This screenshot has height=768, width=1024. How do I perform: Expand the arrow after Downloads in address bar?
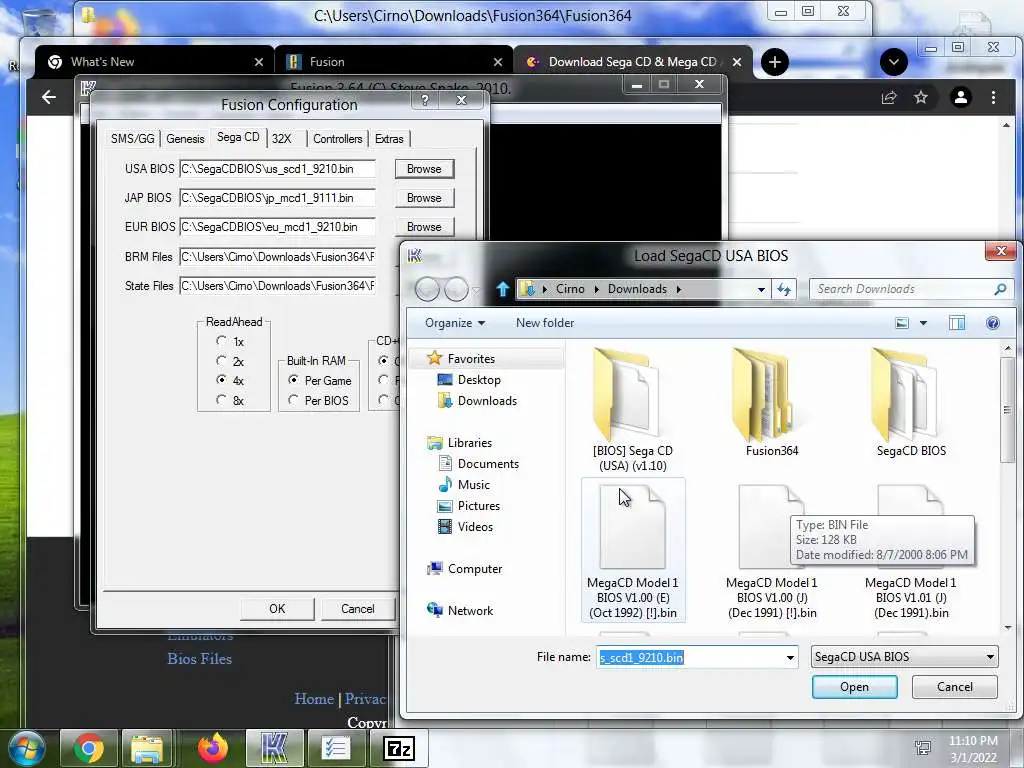(x=679, y=289)
